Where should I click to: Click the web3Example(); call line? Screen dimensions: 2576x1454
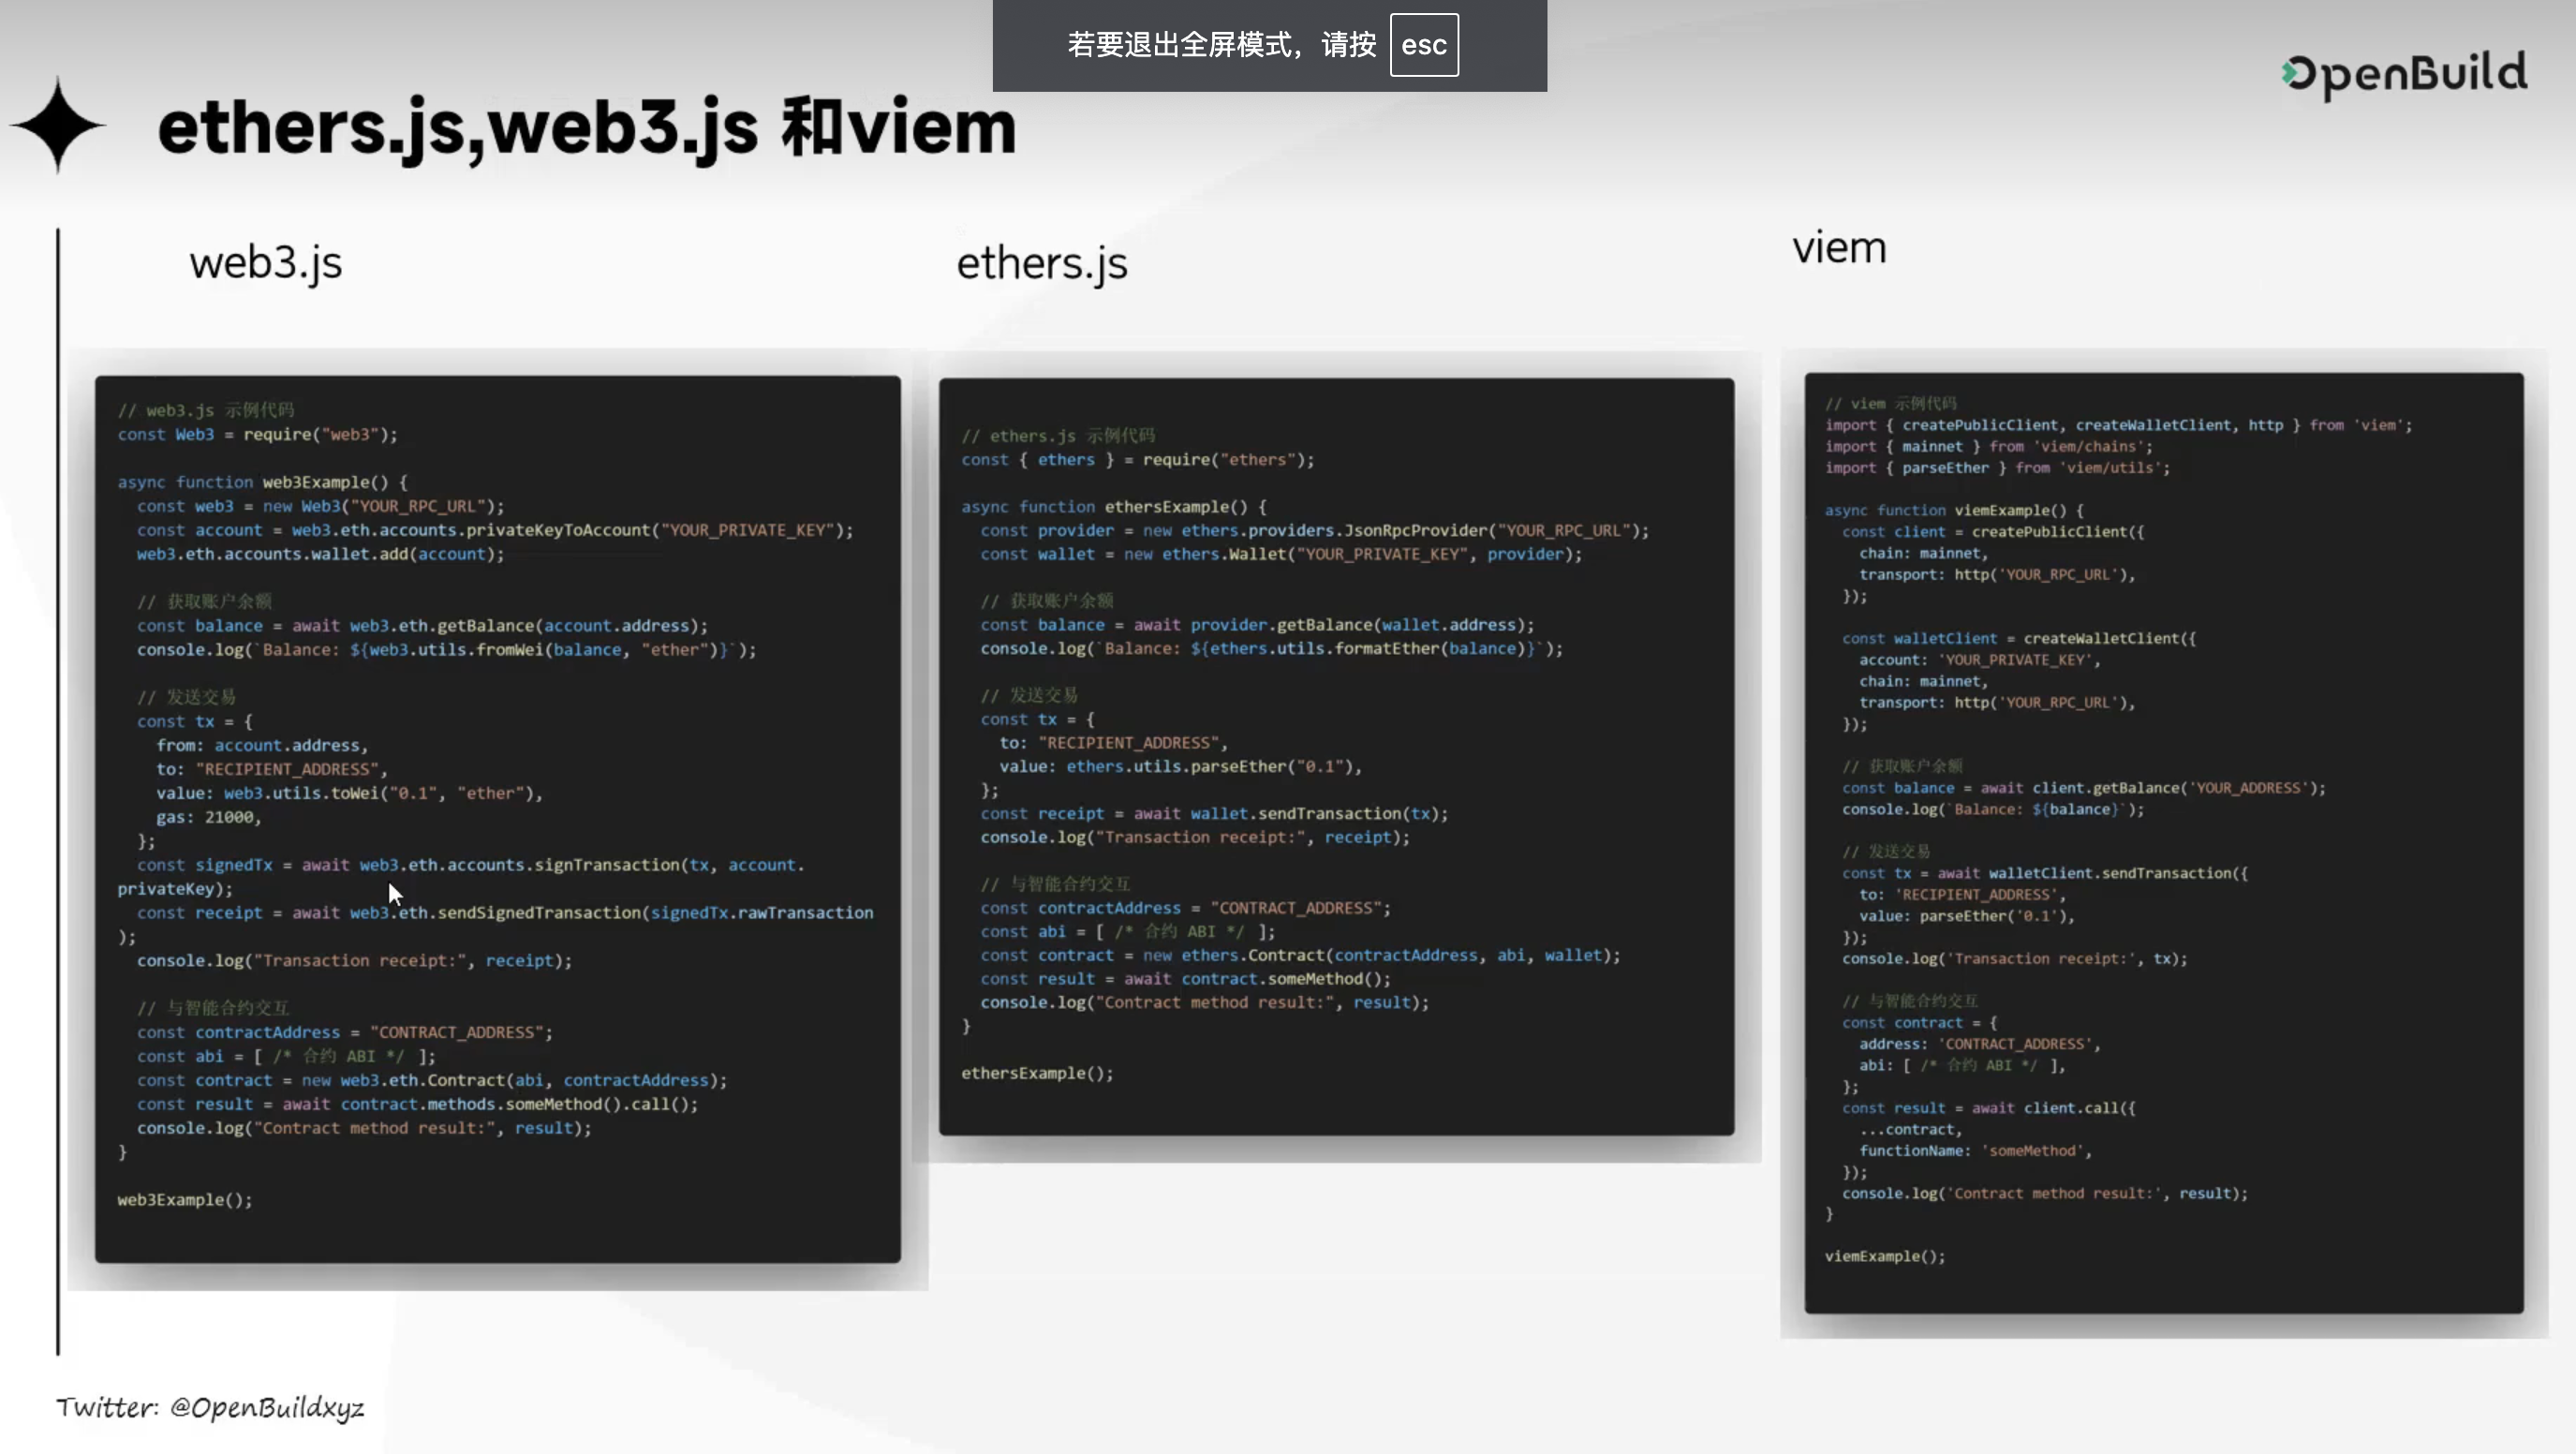point(185,1199)
